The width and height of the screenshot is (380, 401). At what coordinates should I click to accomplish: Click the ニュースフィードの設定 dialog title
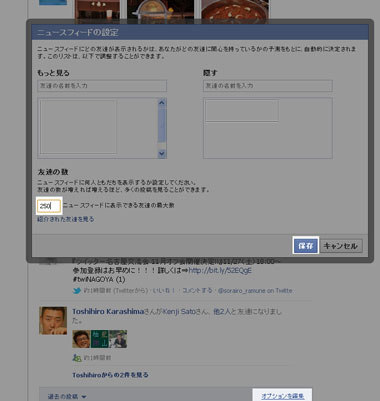coord(78,33)
